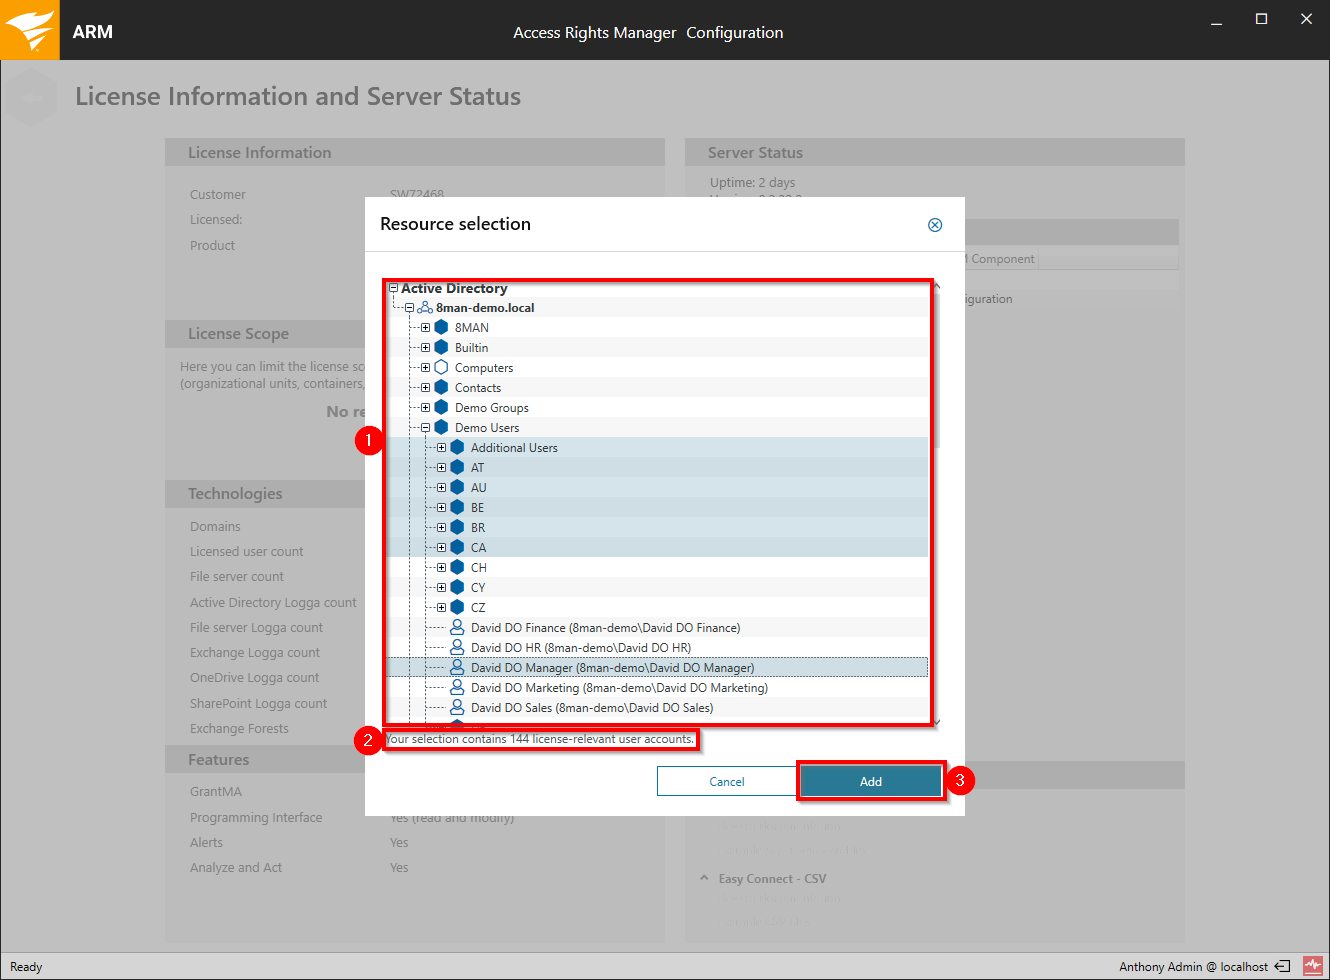Click the 8man-demo.local domain icon
Screen dimensions: 1330x980
tap(425, 308)
